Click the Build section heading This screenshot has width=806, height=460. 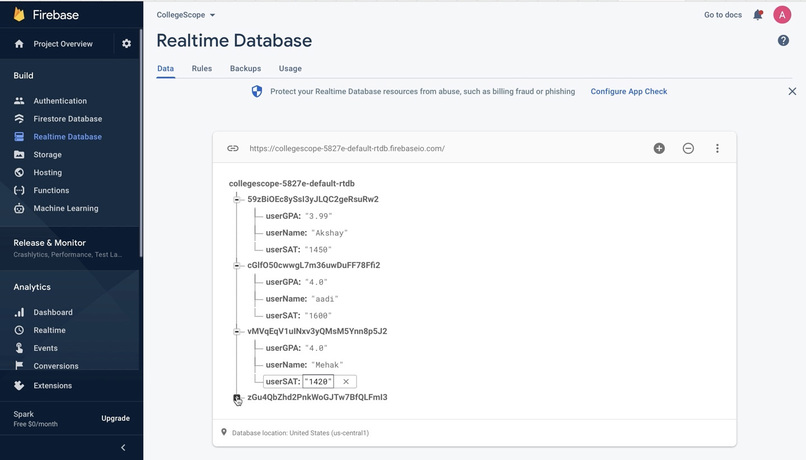[23, 76]
